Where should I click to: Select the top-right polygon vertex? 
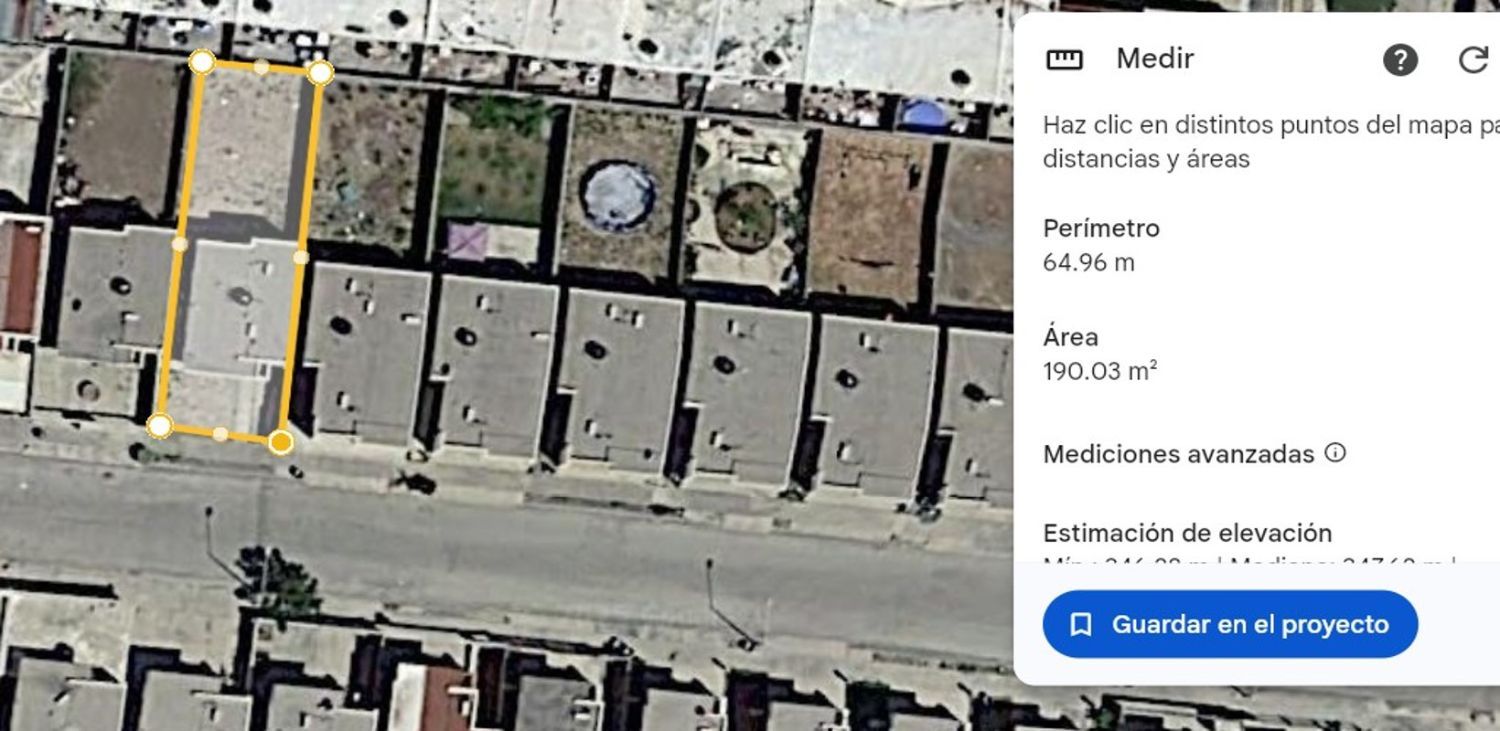(320, 72)
